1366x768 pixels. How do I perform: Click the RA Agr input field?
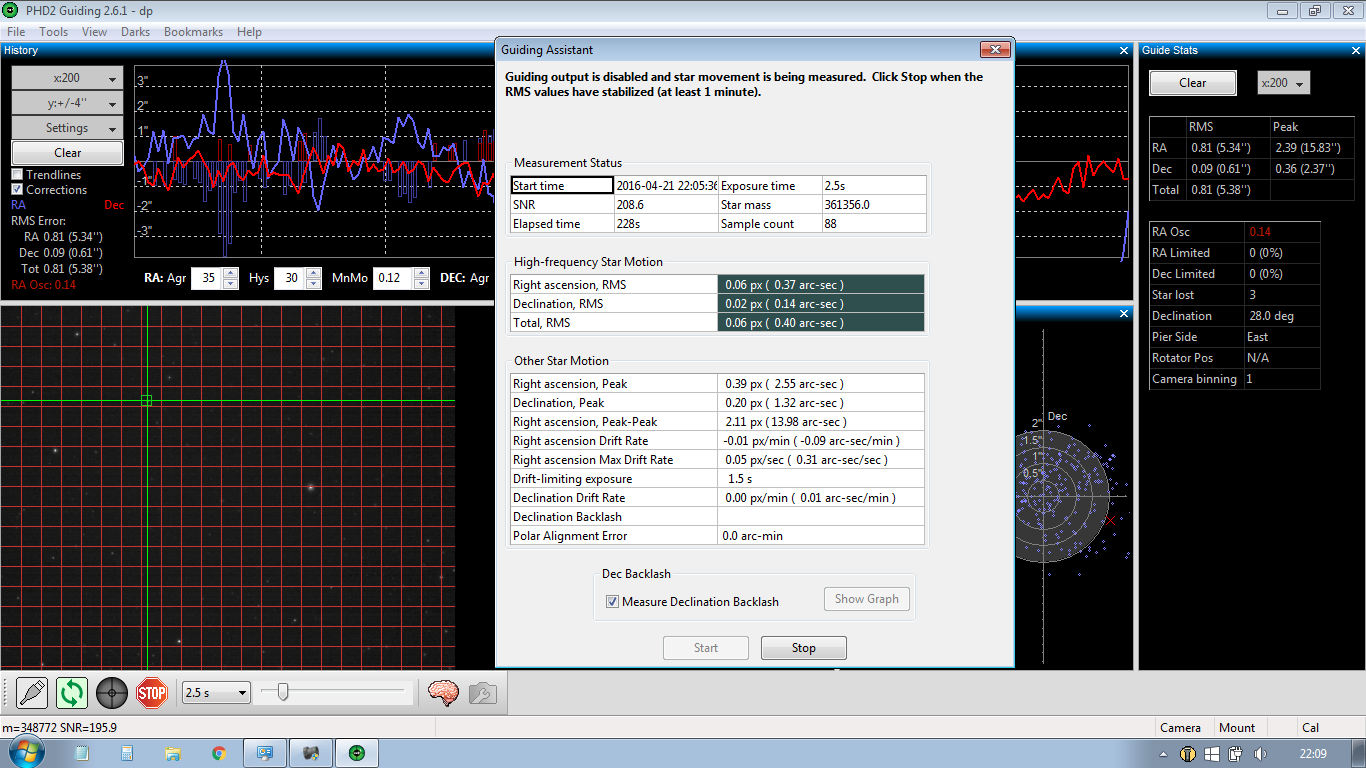coord(207,278)
